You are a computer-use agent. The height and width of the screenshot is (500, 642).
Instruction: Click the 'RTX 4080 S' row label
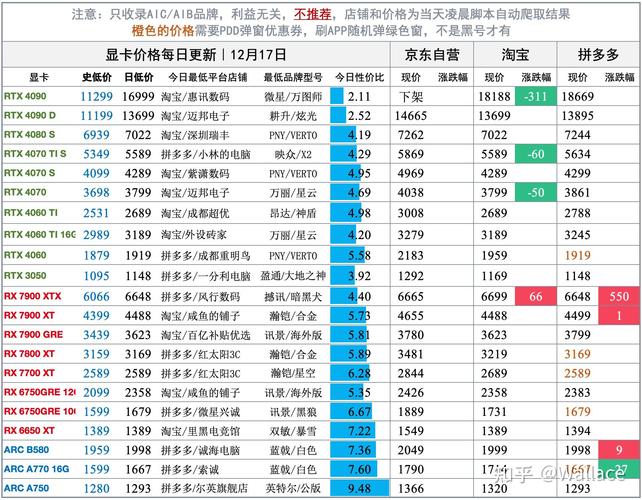click(x=29, y=135)
